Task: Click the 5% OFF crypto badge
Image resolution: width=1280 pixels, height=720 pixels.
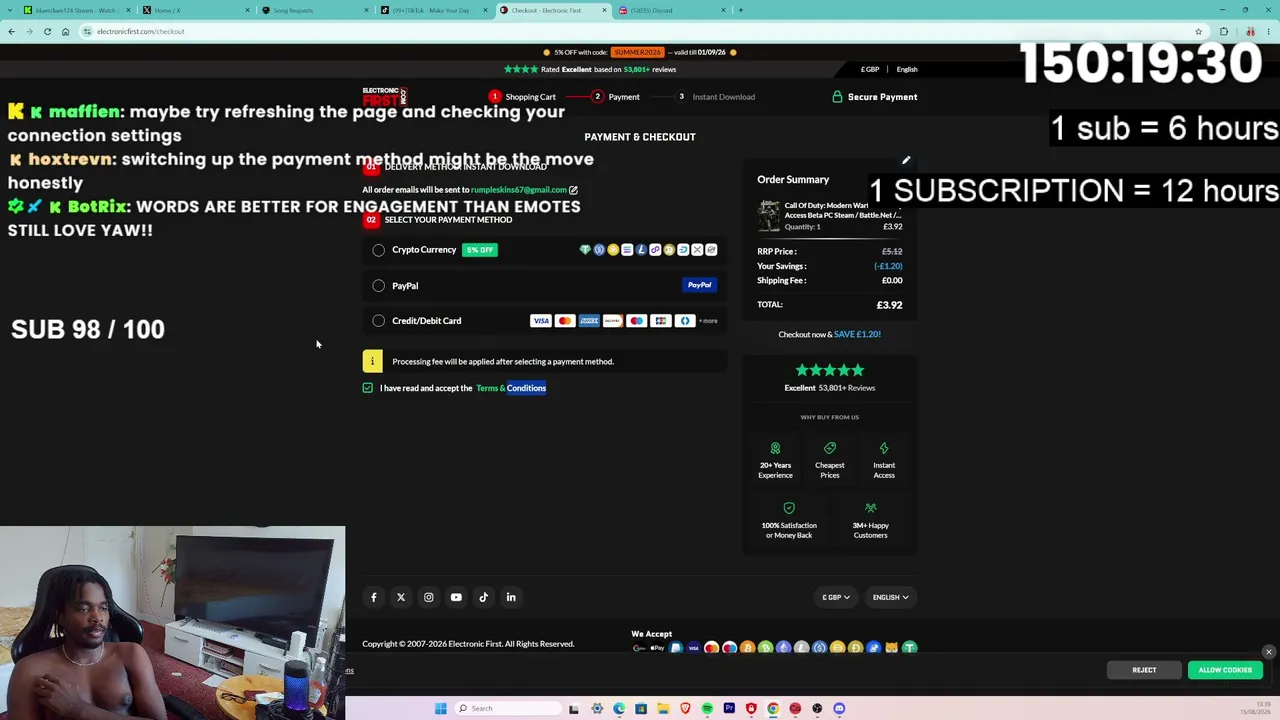Action: (480, 250)
